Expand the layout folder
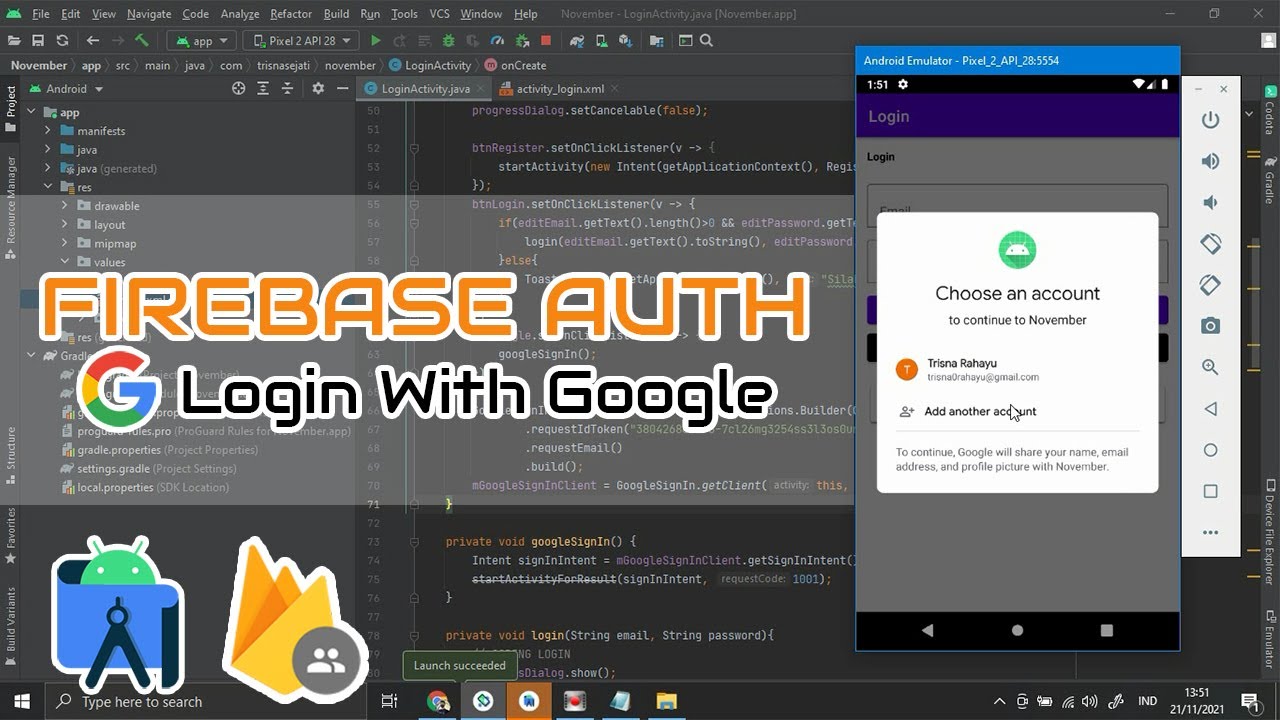This screenshot has height=720, width=1280. (x=63, y=225)
